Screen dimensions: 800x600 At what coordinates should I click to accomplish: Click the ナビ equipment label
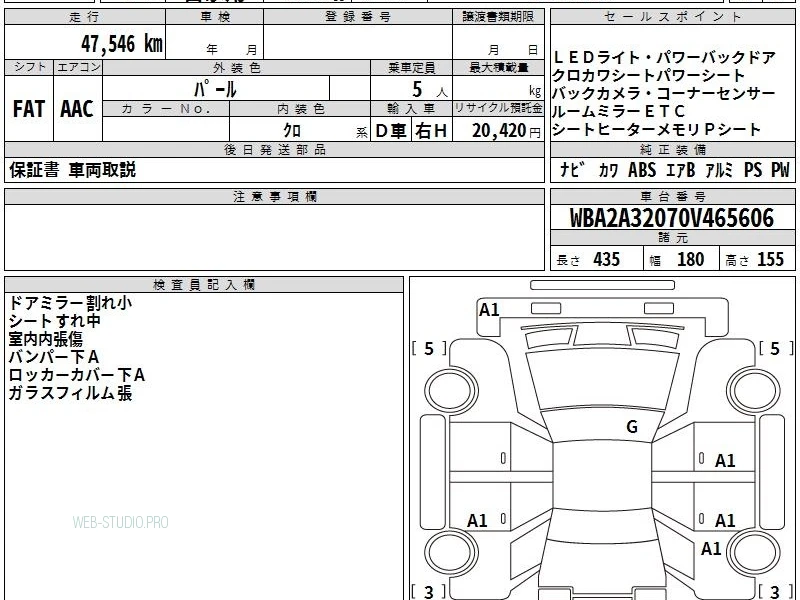(572, 169)
